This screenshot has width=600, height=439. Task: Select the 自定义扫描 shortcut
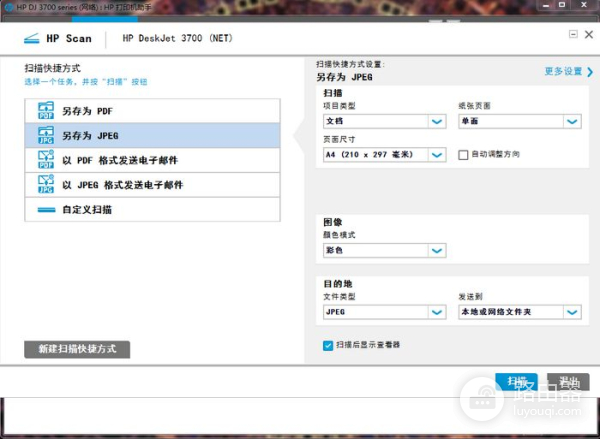coord(152,209)
